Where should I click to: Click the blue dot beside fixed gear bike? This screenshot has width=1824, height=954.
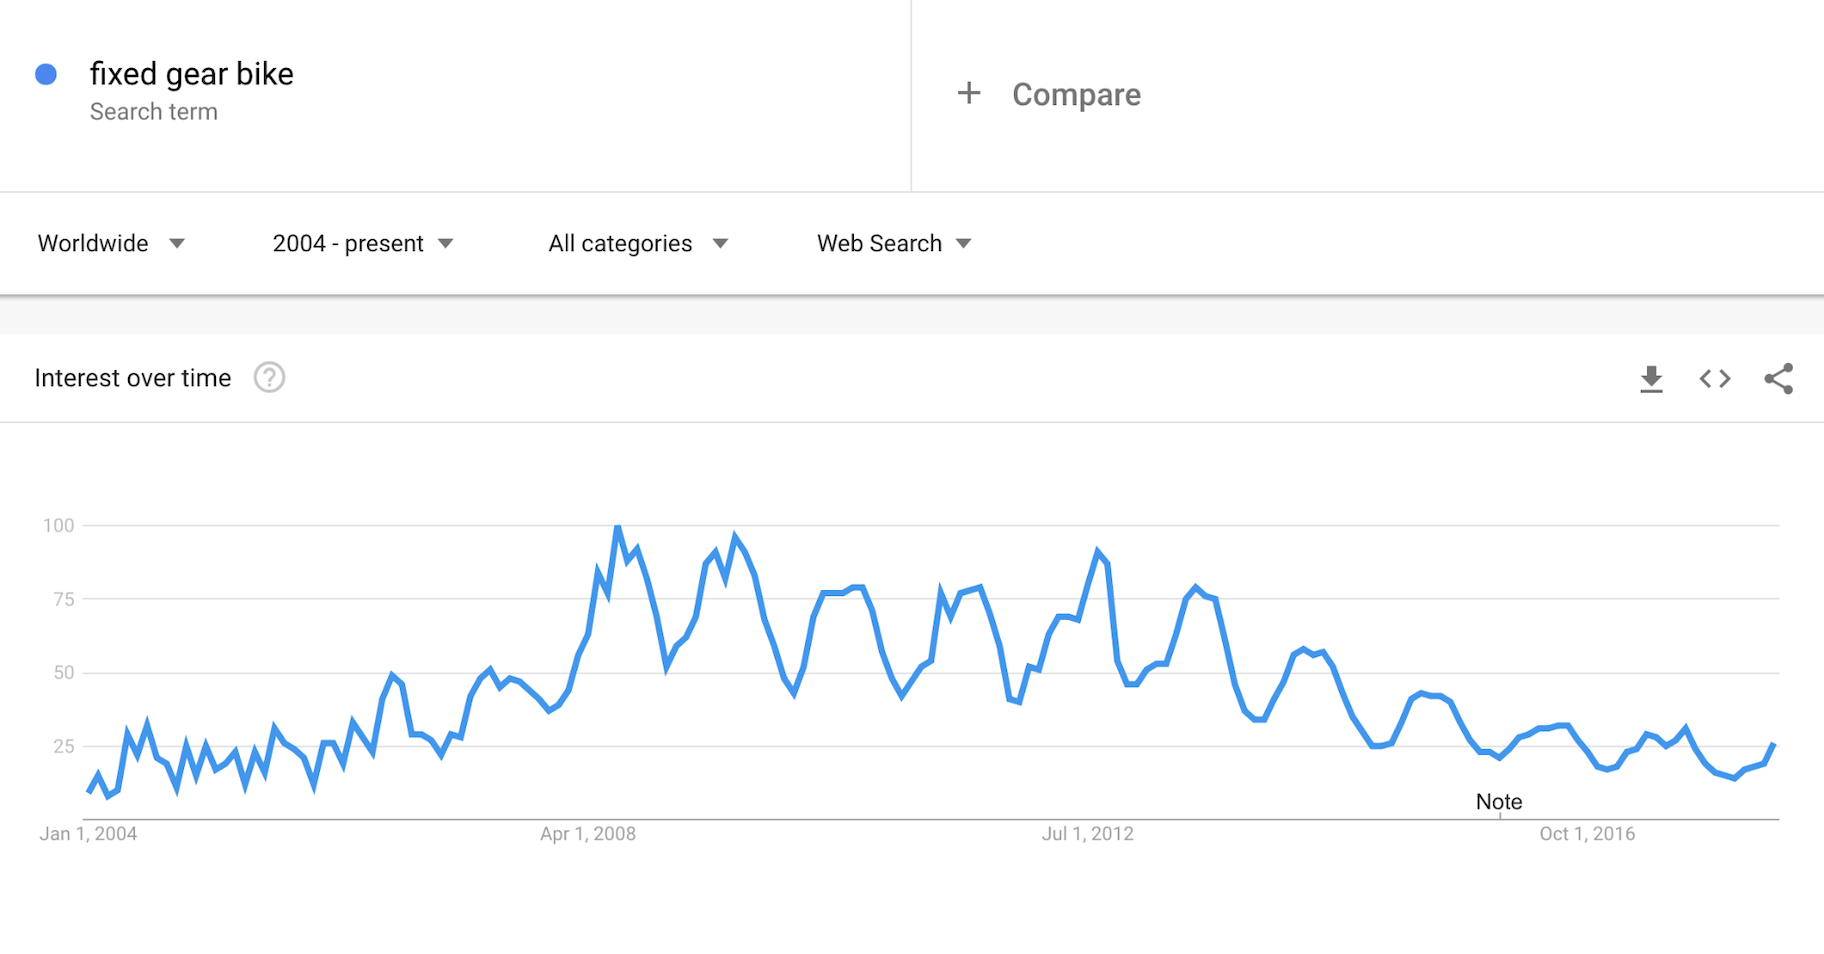point(46,74)
